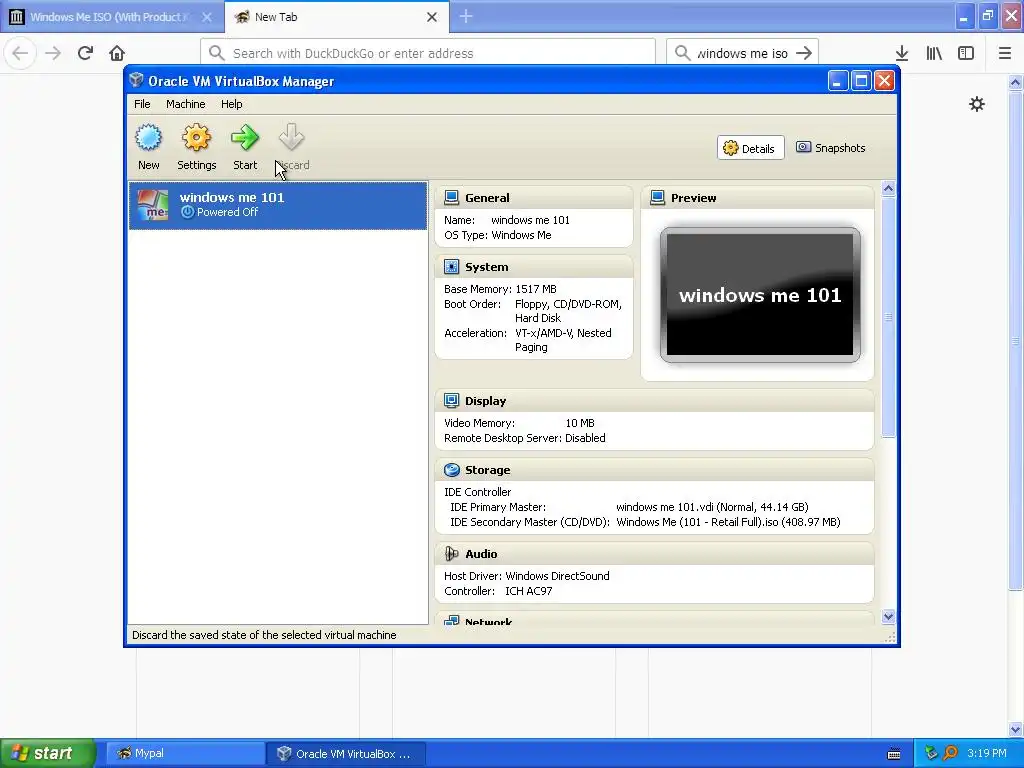The image size is (1024, 768).
Task: Click the New Tab page gear icon
Action: click(x=976, y=104)
